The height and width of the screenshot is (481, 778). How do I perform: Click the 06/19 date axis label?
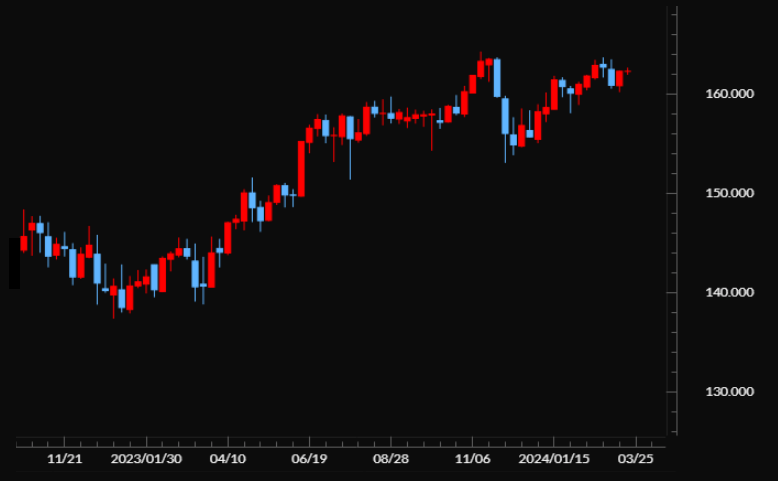(309, 459)
